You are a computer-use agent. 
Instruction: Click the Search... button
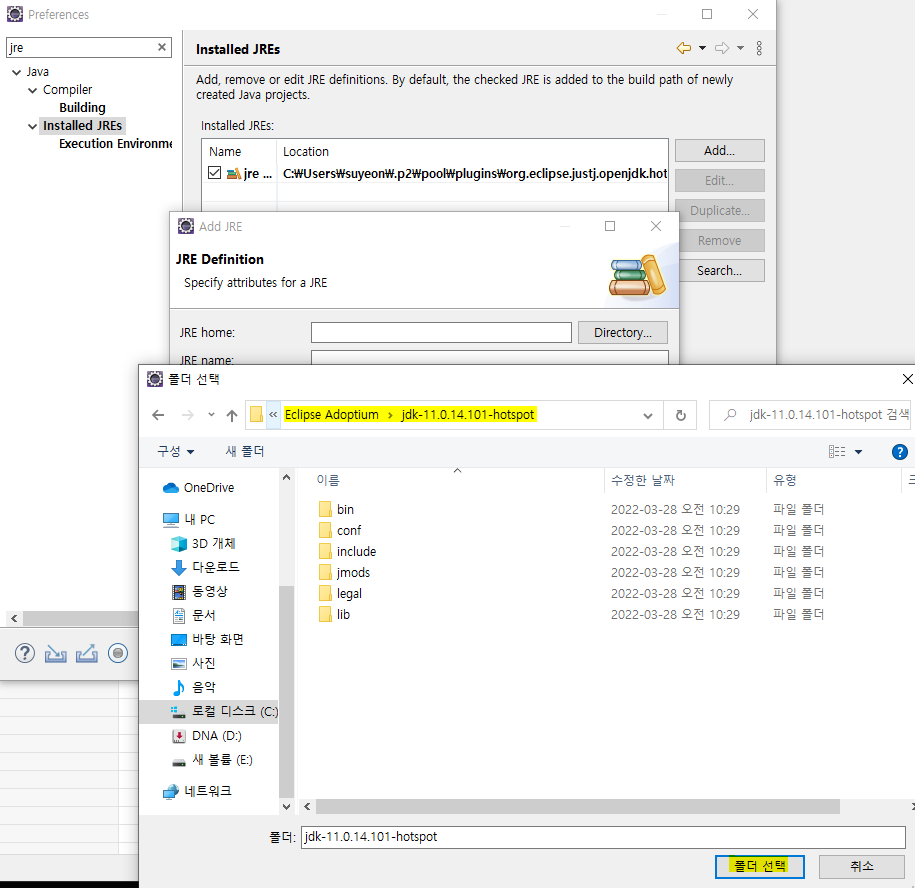720,271
